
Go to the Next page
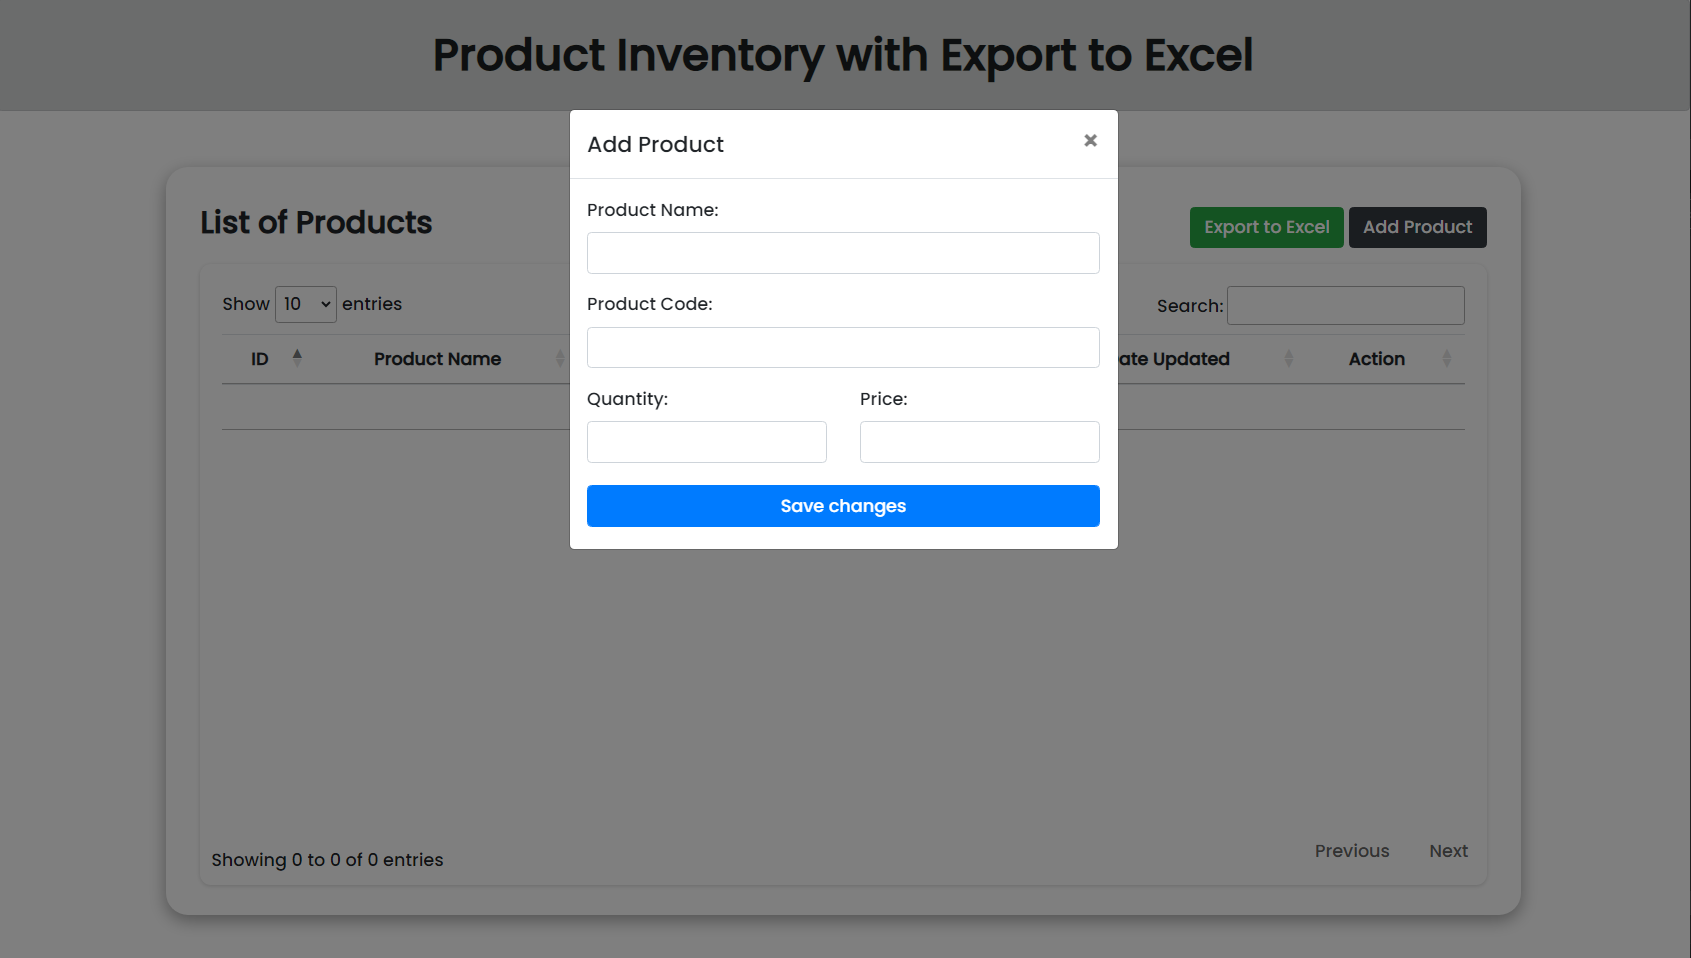(1448, 851)
